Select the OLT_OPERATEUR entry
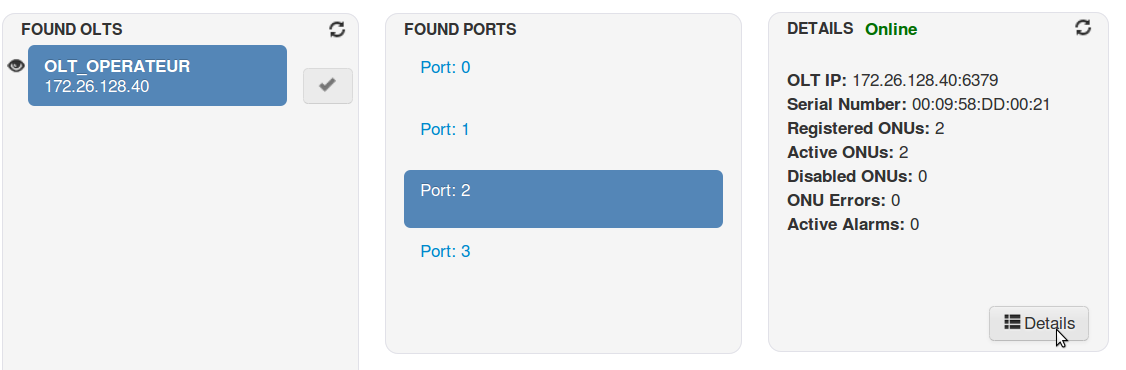The height and width of the screenshot is (370, 1126). tap(157, 75)
